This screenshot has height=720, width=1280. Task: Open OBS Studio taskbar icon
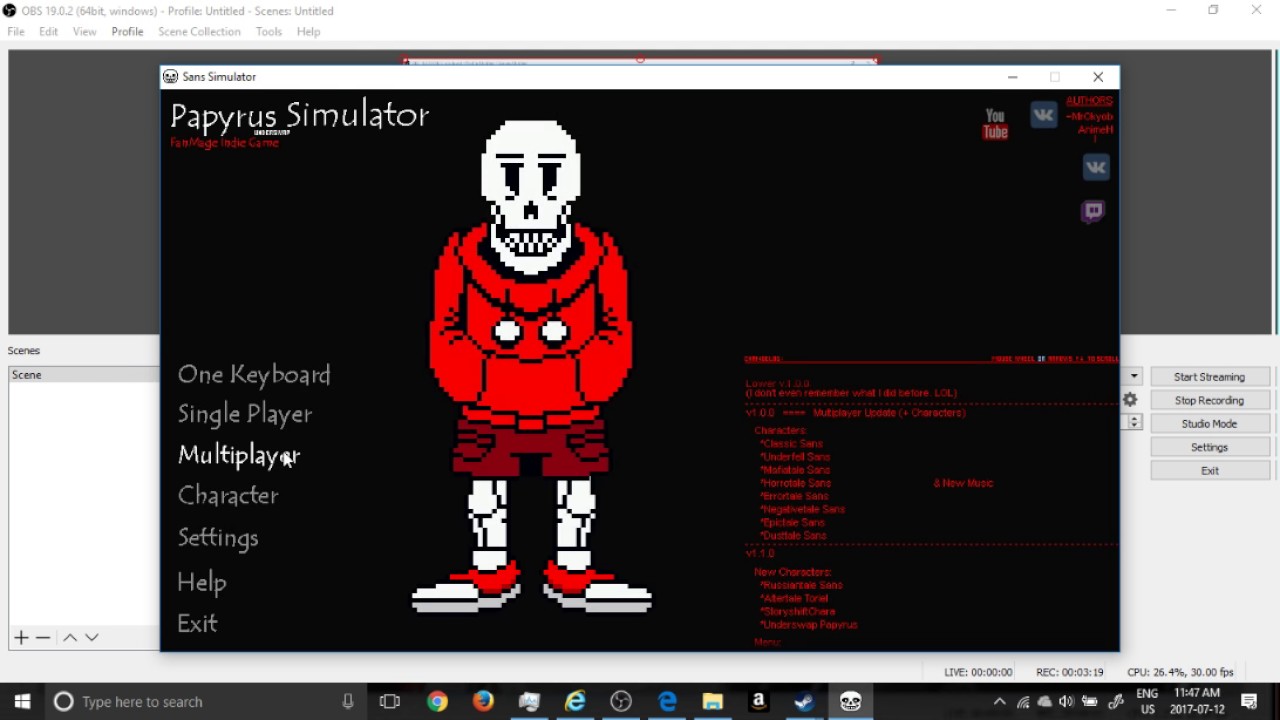(x=622, y=702)
